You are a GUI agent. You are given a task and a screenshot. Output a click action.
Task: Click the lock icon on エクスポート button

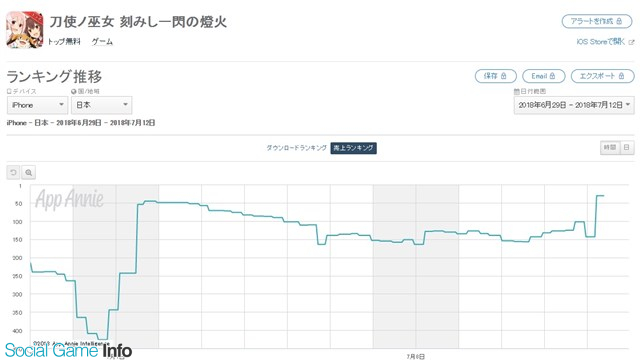point(621,76)
